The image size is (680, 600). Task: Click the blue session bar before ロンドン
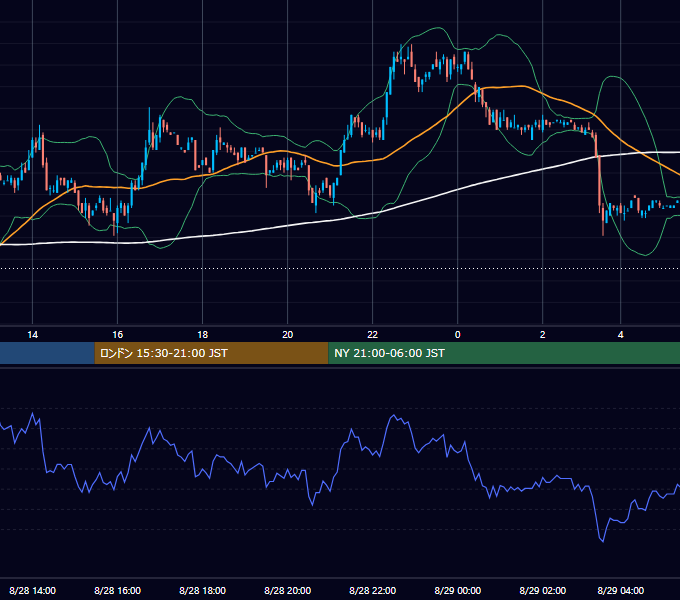[47, 353]
